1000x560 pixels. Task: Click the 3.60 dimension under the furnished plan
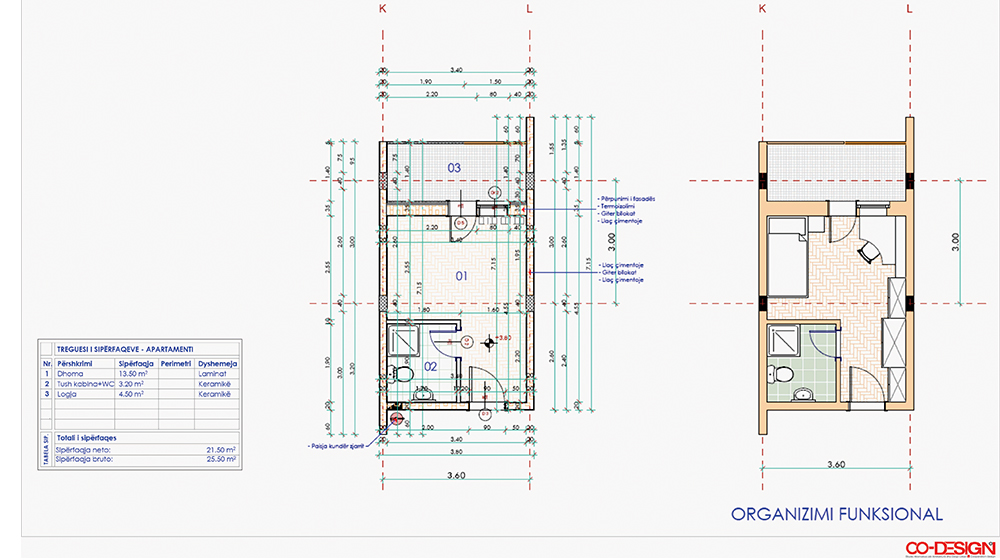coord(835,465)
